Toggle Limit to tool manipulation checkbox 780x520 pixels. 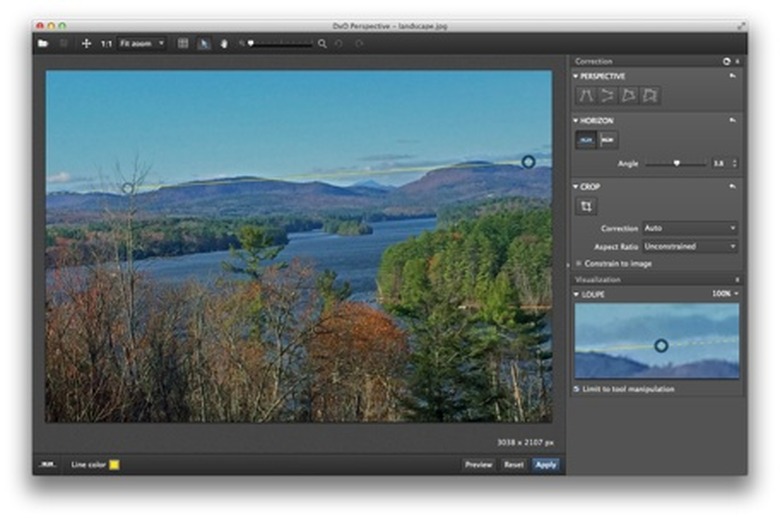(x=577, y=388)
